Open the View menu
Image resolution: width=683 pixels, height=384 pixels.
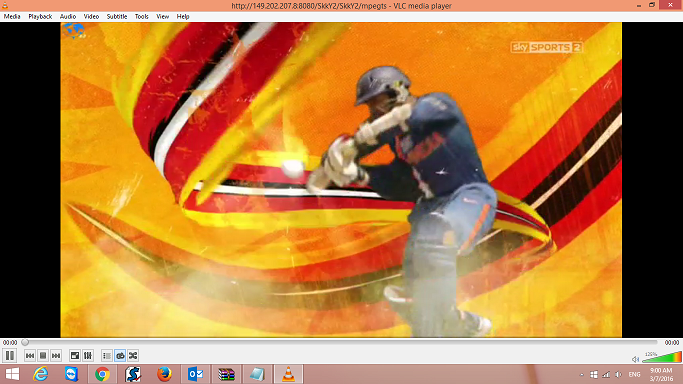coord(162,17)
